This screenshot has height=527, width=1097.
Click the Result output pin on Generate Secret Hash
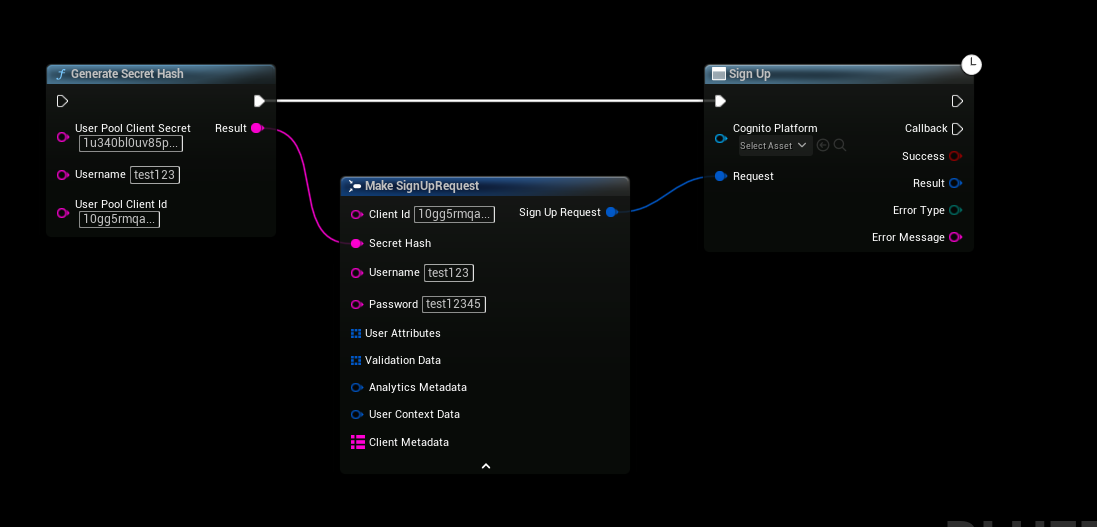(x=256, y=128)
